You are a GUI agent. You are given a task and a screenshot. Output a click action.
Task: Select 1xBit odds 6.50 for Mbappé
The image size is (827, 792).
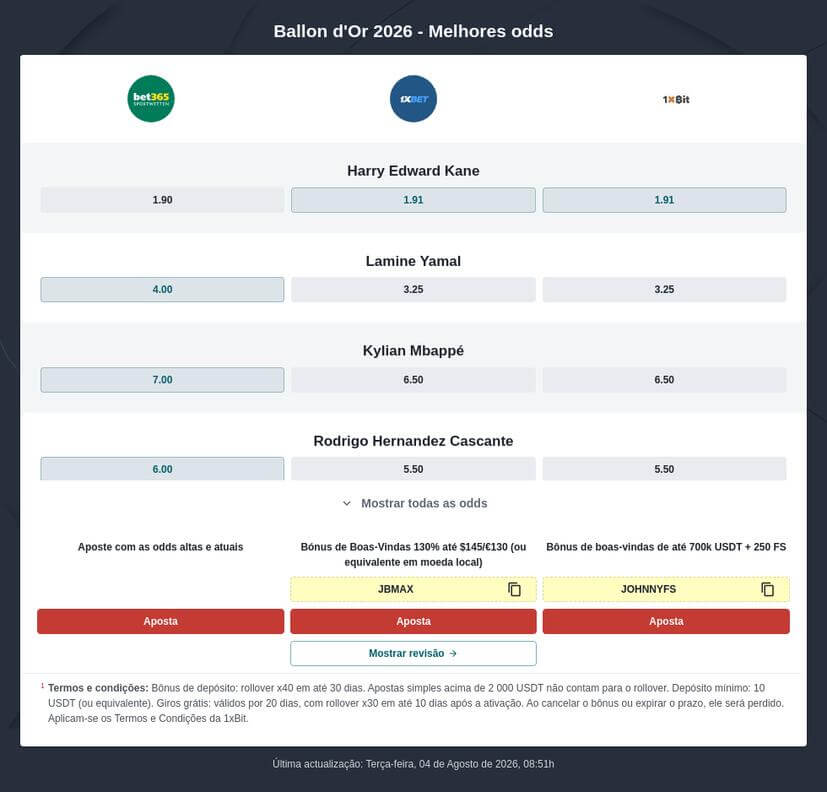664,380
